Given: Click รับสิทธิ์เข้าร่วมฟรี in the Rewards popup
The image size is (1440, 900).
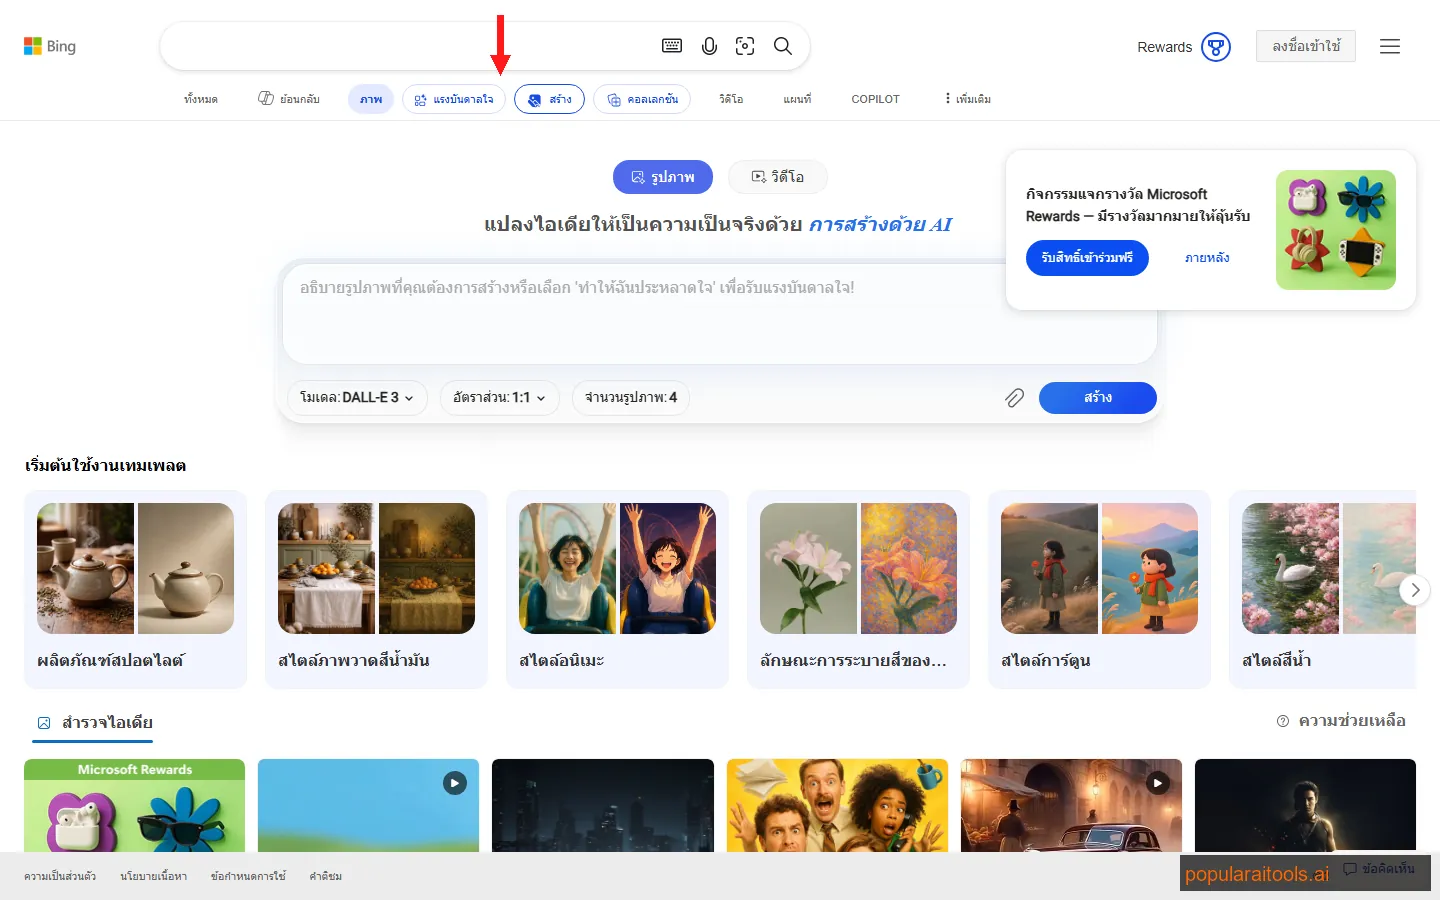Looking at the screenshot, I should 1087,257.
